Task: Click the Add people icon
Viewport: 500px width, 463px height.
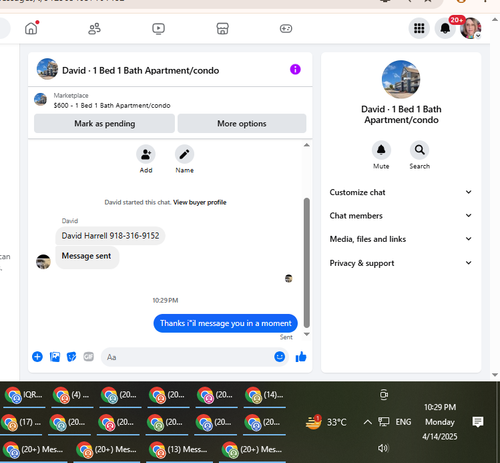Action: click(x=146, y=154)
